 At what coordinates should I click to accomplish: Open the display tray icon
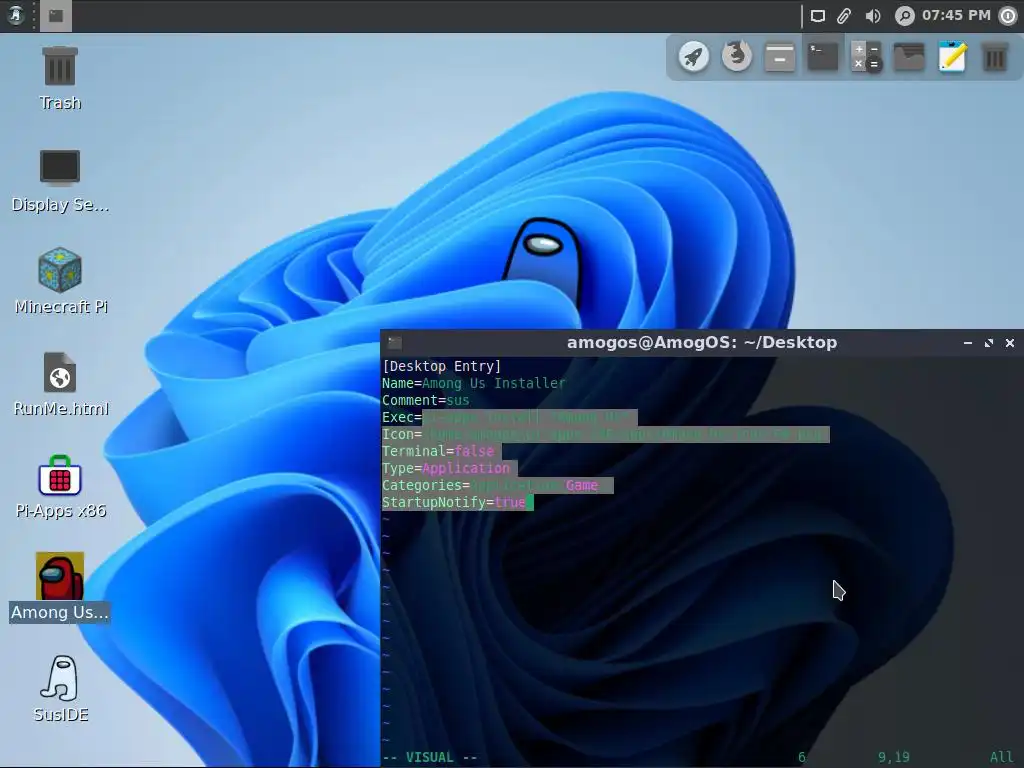pyautogui.click(x=818, y=16)
